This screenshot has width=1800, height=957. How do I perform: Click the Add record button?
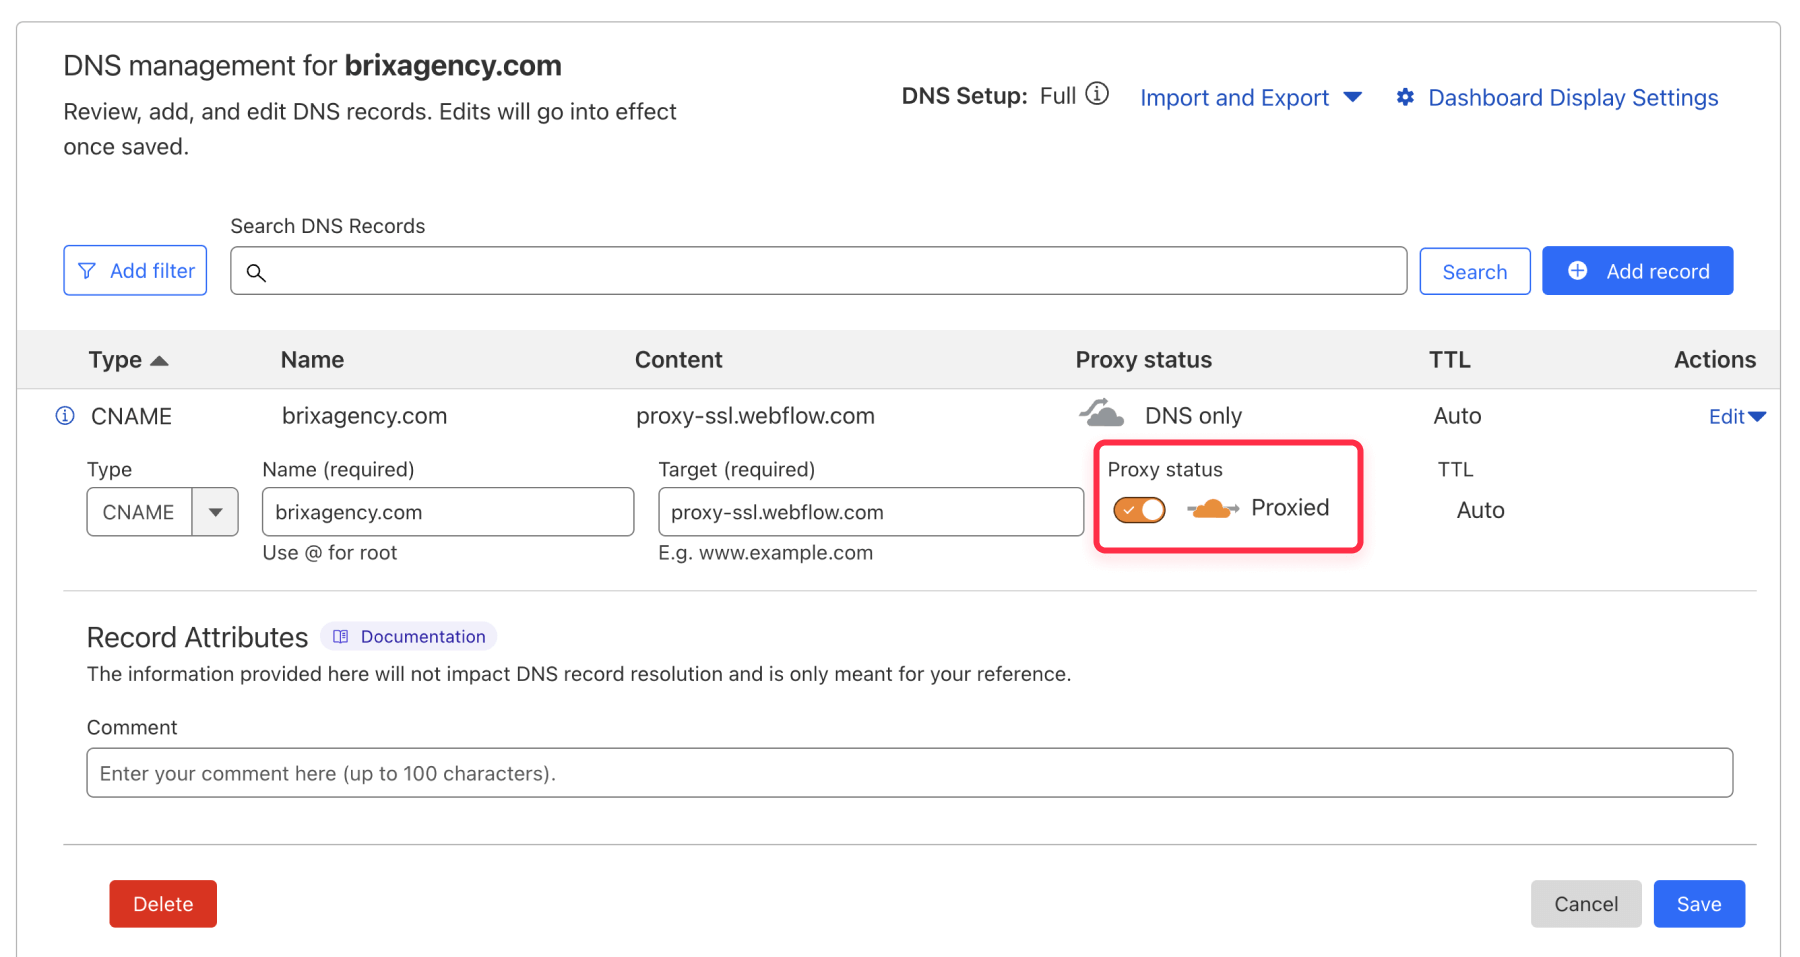[x=1637, y=270]
